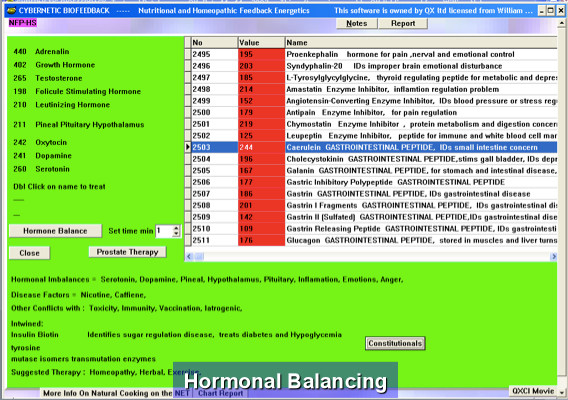Sort by the Value column header
Image resolution: width=568 pixels, height=400 pixels.
point(262,42)
